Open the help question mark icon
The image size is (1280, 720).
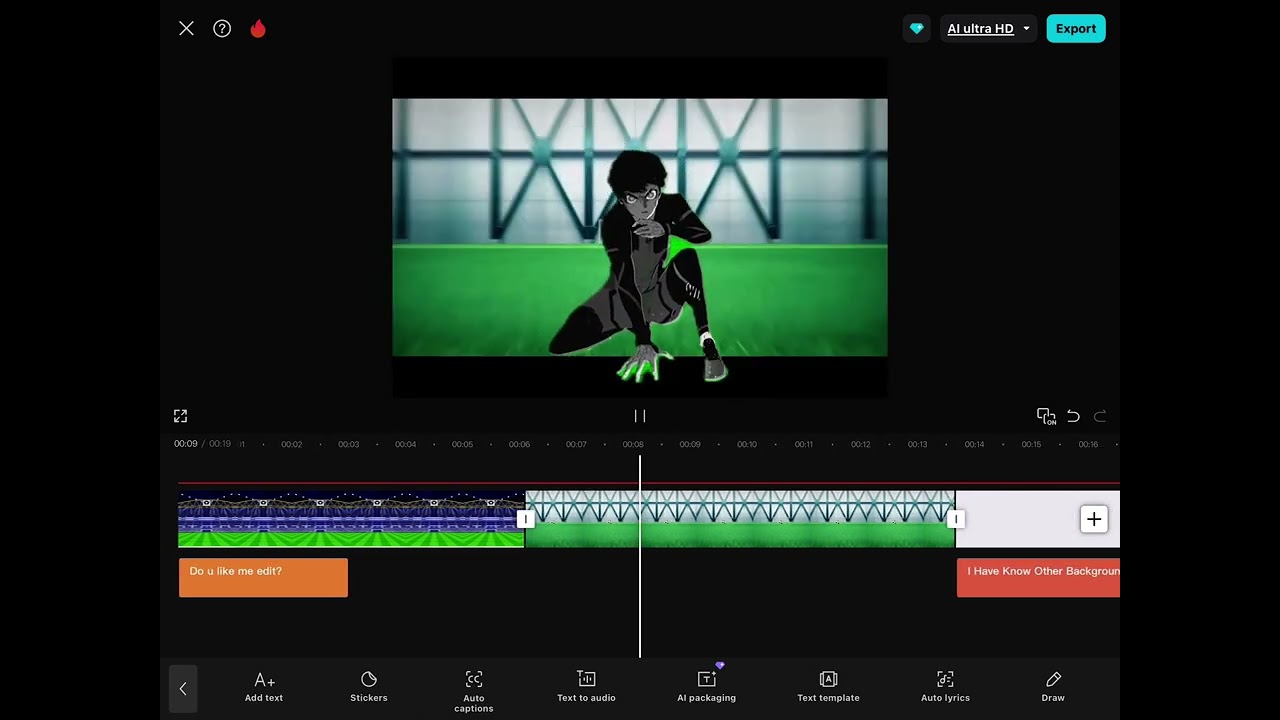click(222, 29)
